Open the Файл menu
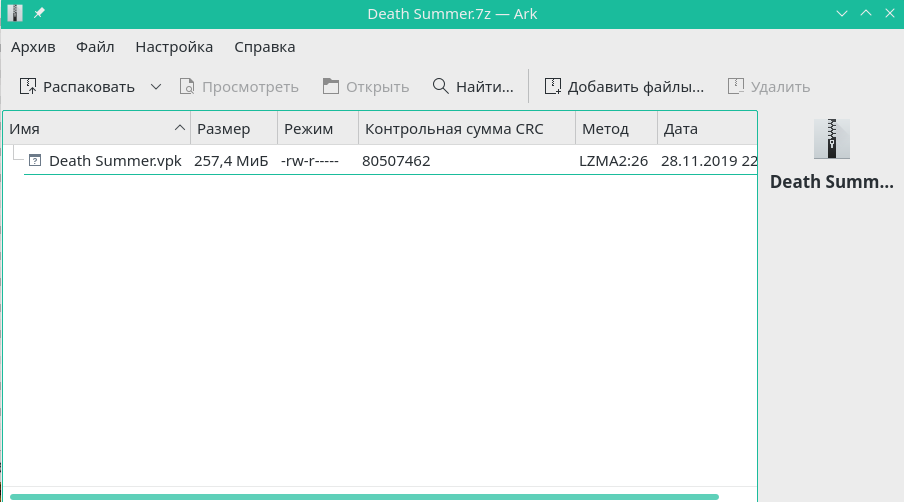Viewport: 904px width, 502px height. pyautogui.click(x=95, y=47)
